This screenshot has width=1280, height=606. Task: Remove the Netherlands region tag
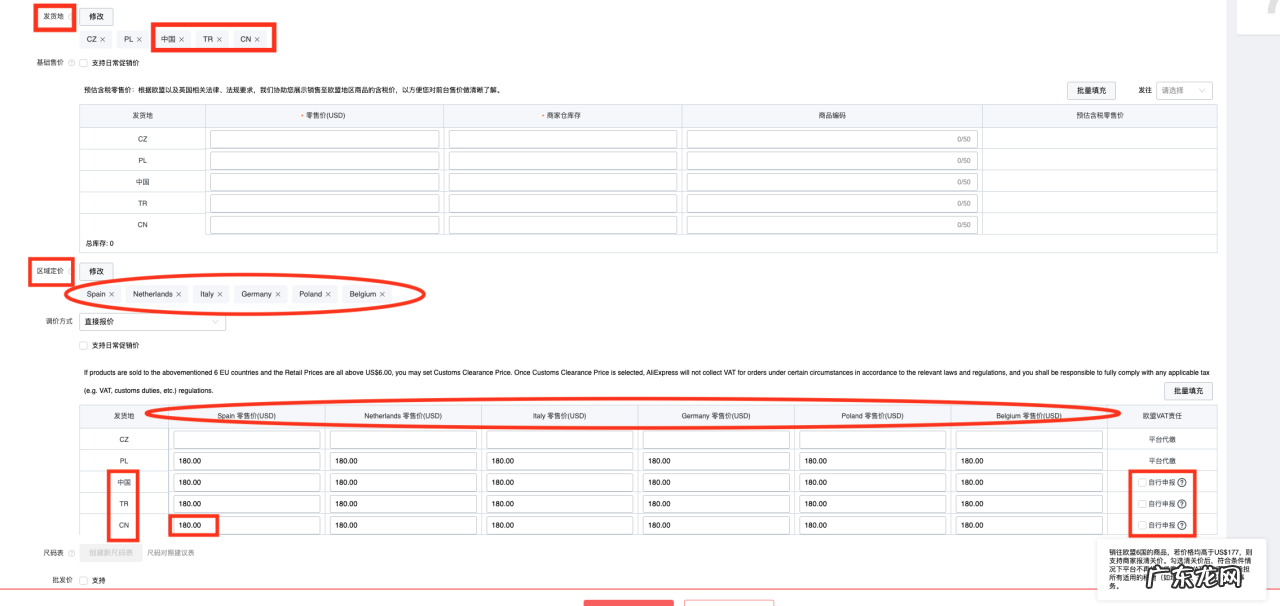click(179, 294)
